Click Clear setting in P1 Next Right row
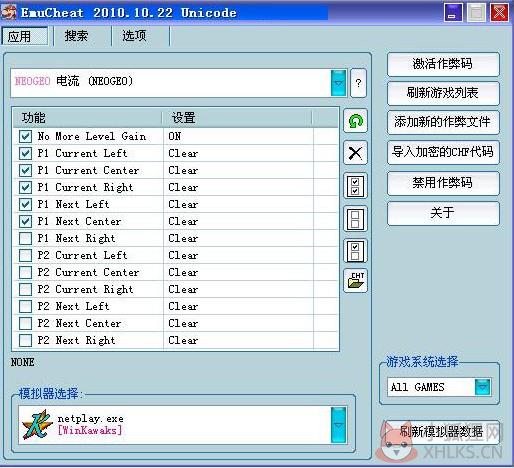Image resolution: width=514 pixels, height=468 pixels. click(183, 238)
